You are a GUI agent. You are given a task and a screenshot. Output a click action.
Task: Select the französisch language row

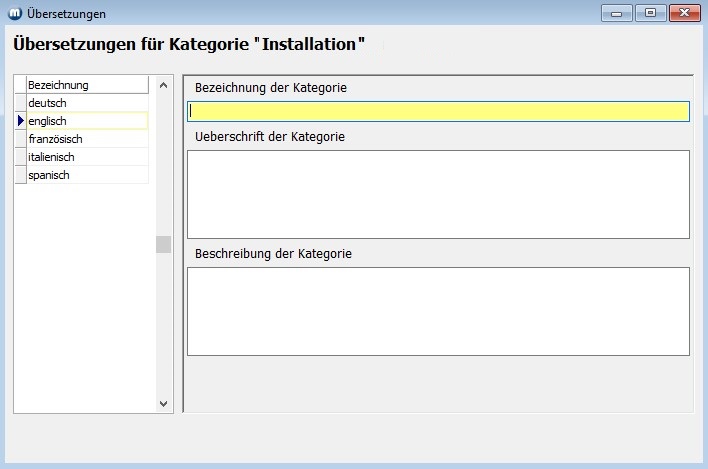pos(87,139)
